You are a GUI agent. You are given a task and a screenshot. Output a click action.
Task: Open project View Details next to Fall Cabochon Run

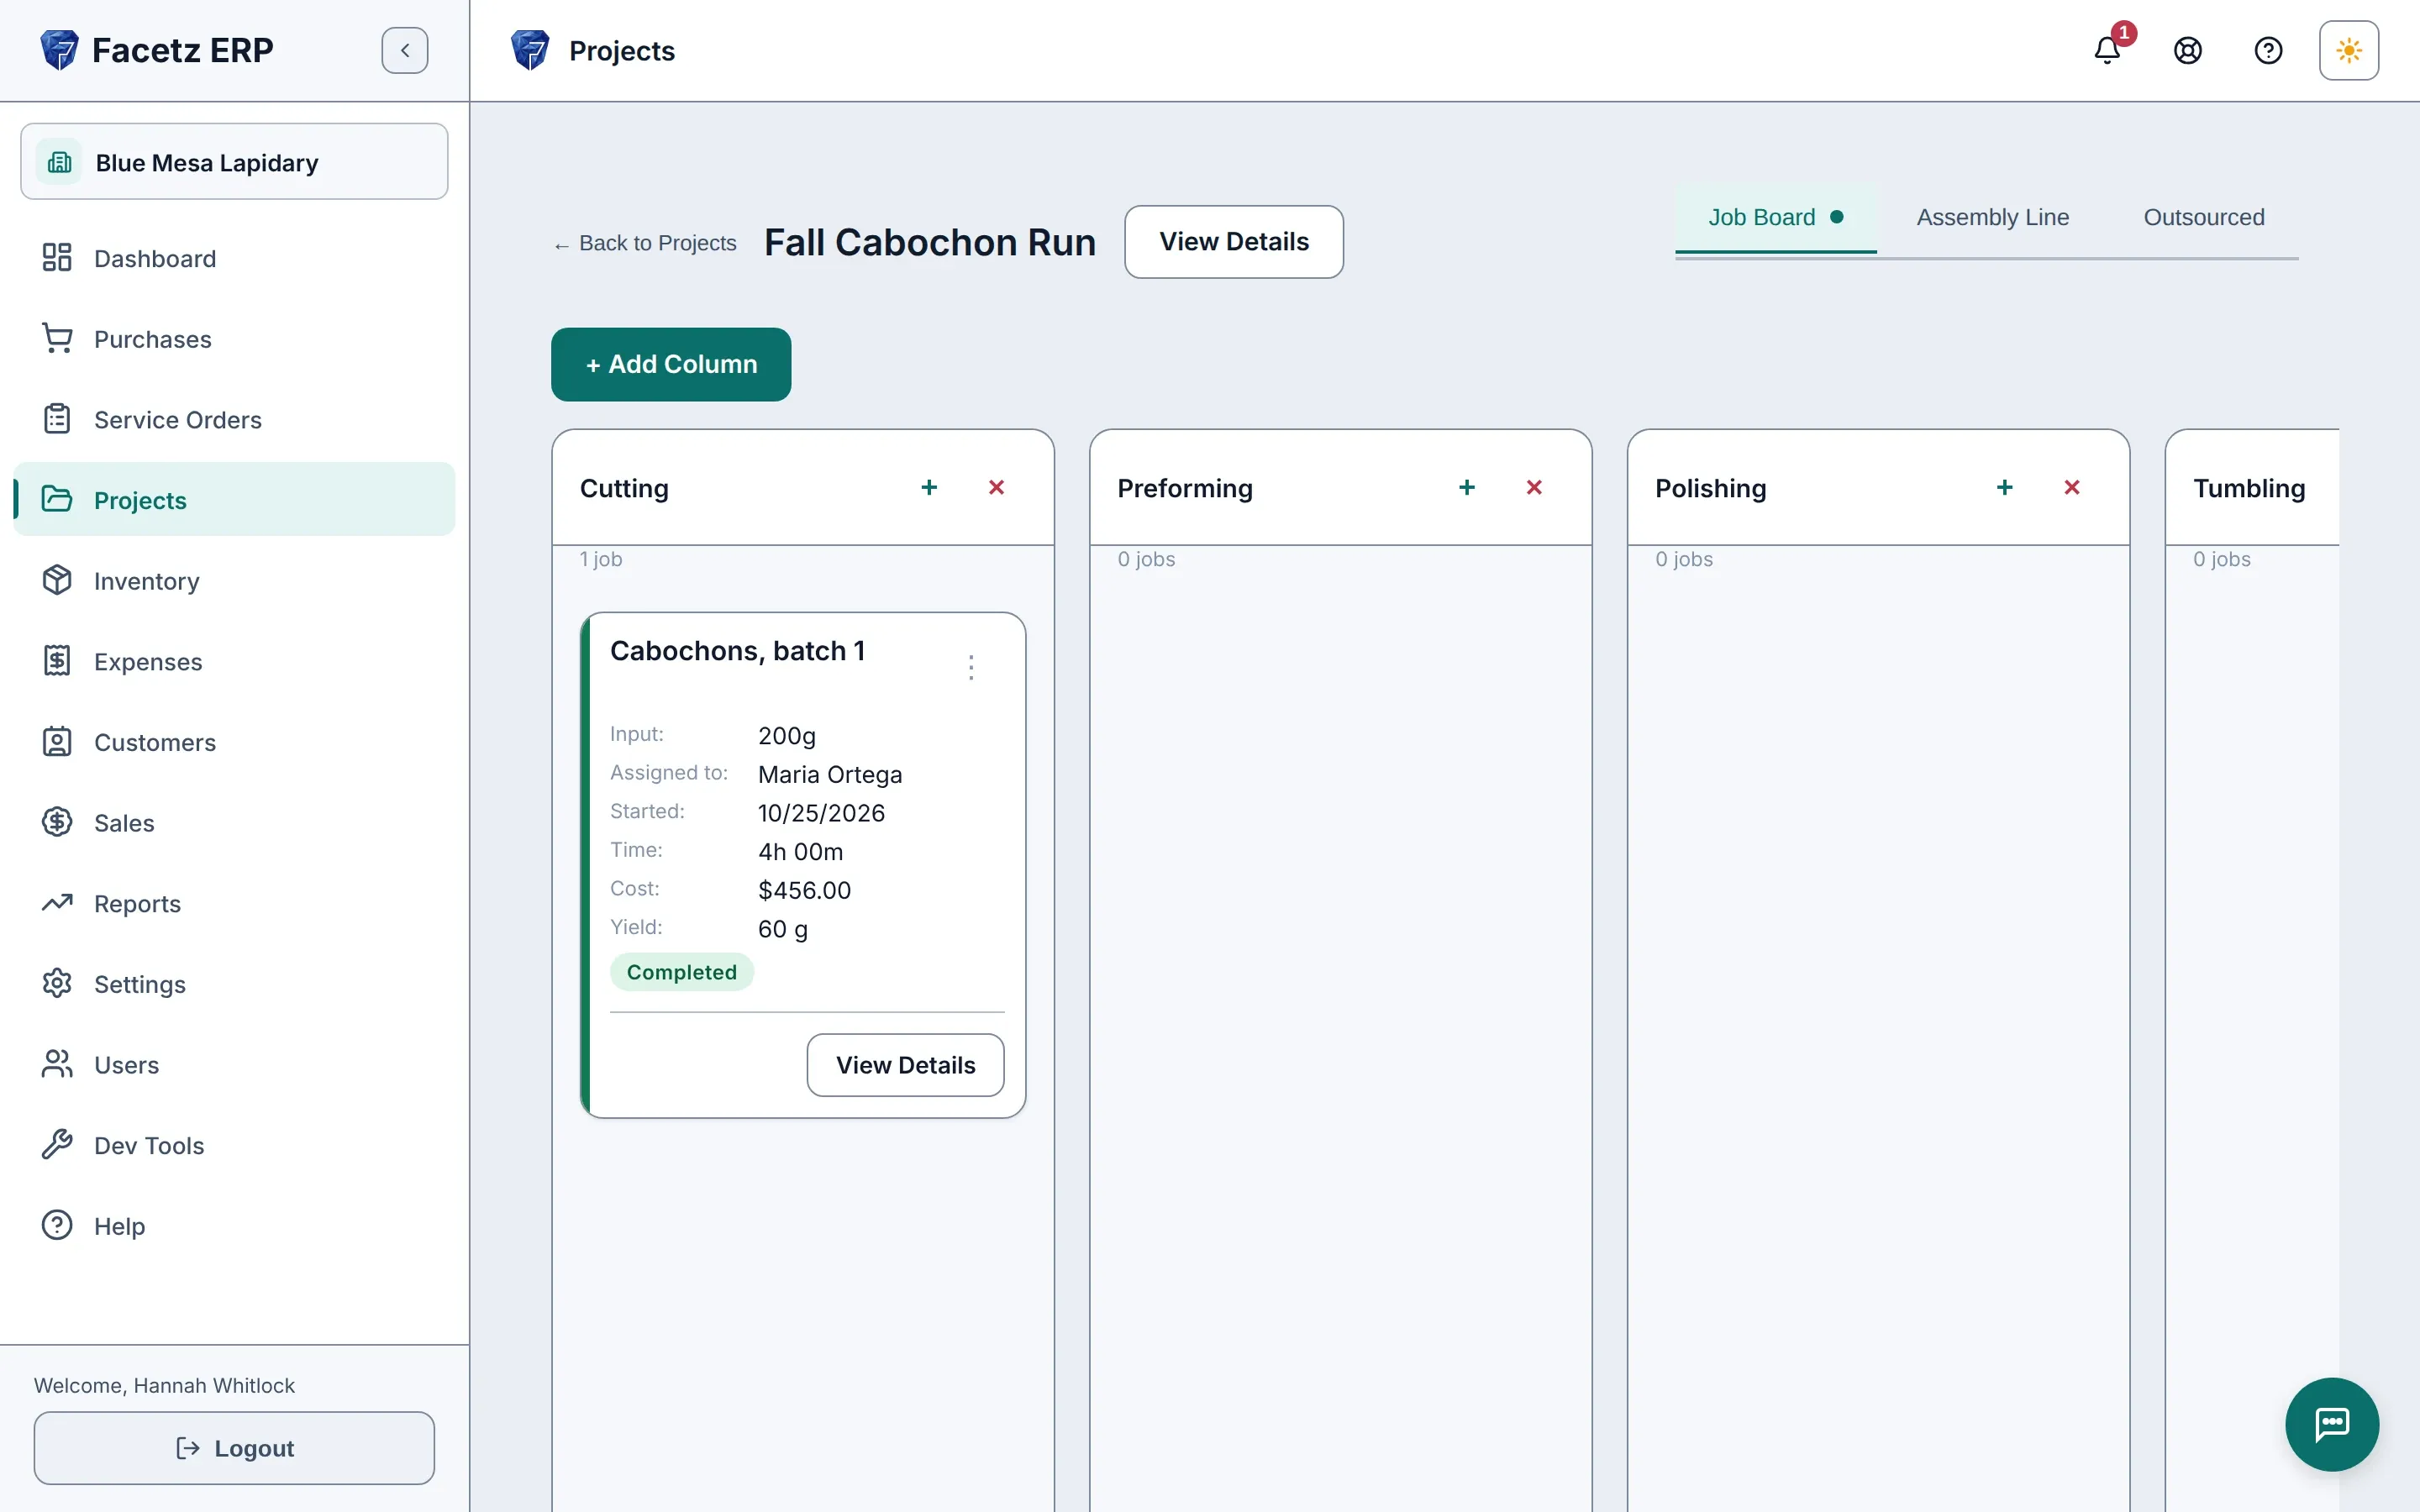[x=1234, y=242]
